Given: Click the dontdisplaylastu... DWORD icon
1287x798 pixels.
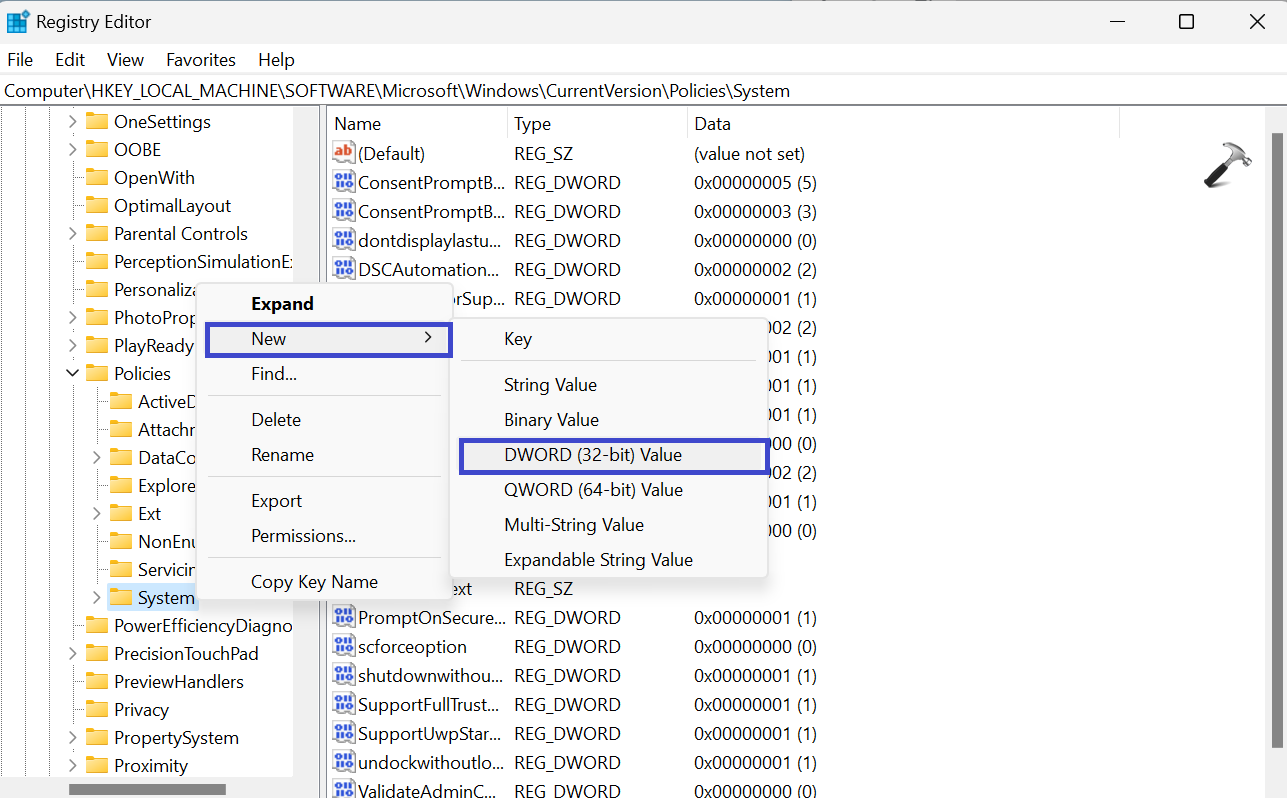Looking at the screenshot, I should (x=344, y=240).
